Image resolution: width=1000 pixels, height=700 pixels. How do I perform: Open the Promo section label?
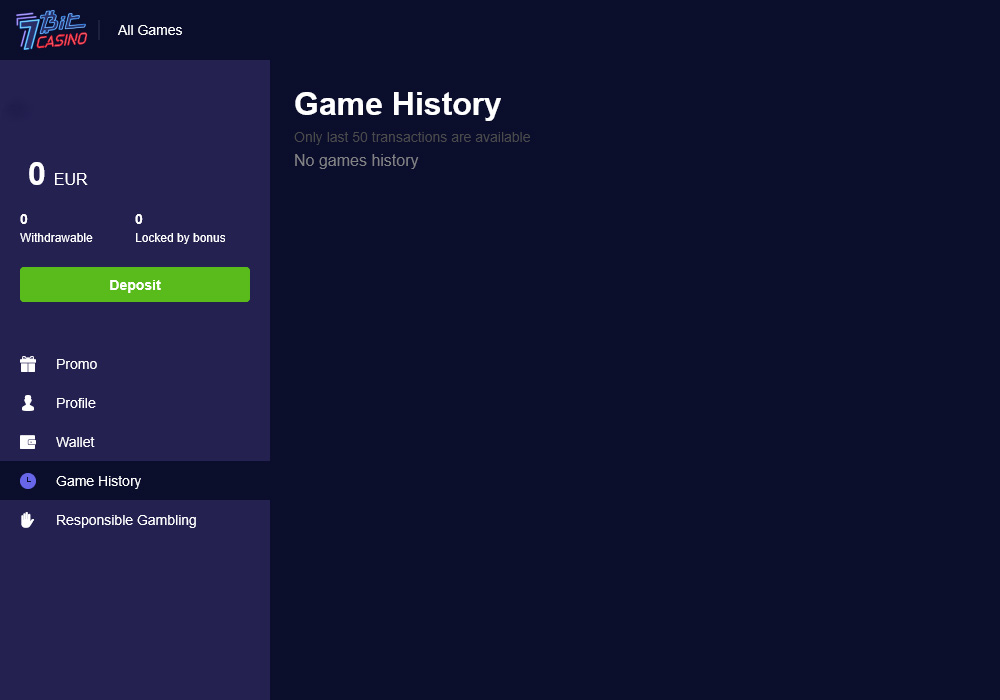76,364
